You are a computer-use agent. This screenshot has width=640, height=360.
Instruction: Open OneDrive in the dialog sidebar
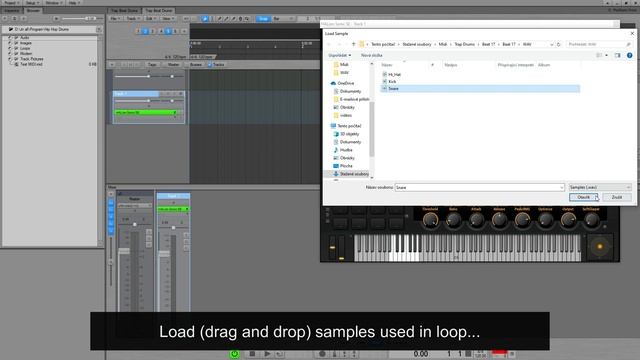point(345,83)
